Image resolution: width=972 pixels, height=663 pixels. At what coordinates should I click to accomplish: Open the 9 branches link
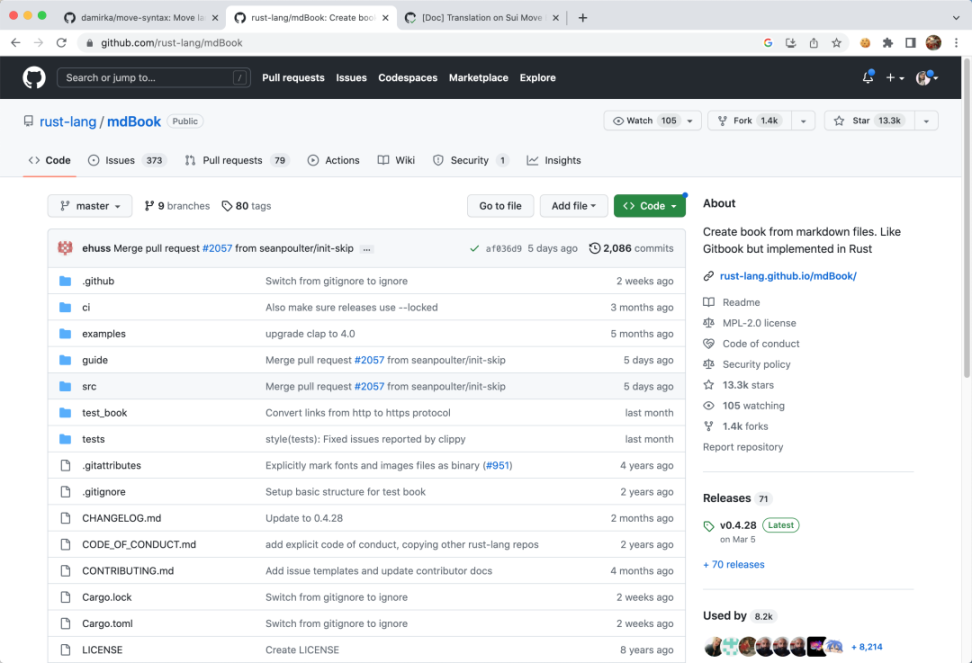[177, 206]
